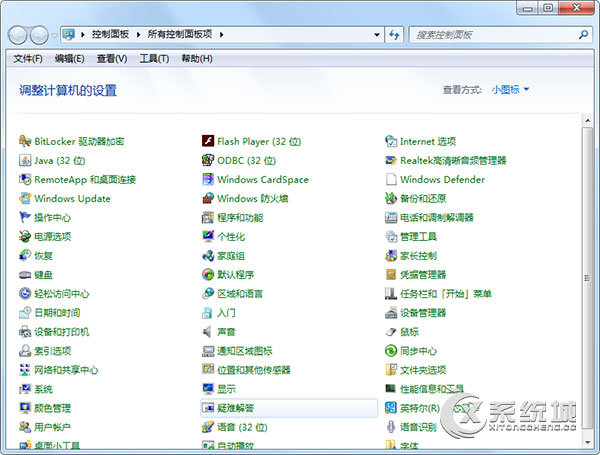Open ODBC (32 位) icon
The width and height of the screenshot is (600, 455).
(x=208, y=160)
